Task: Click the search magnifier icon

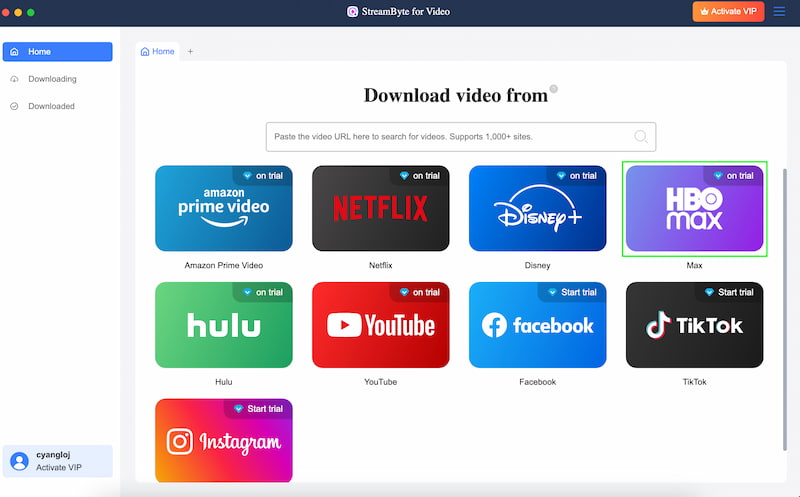Action: click(x=641, y=136)
